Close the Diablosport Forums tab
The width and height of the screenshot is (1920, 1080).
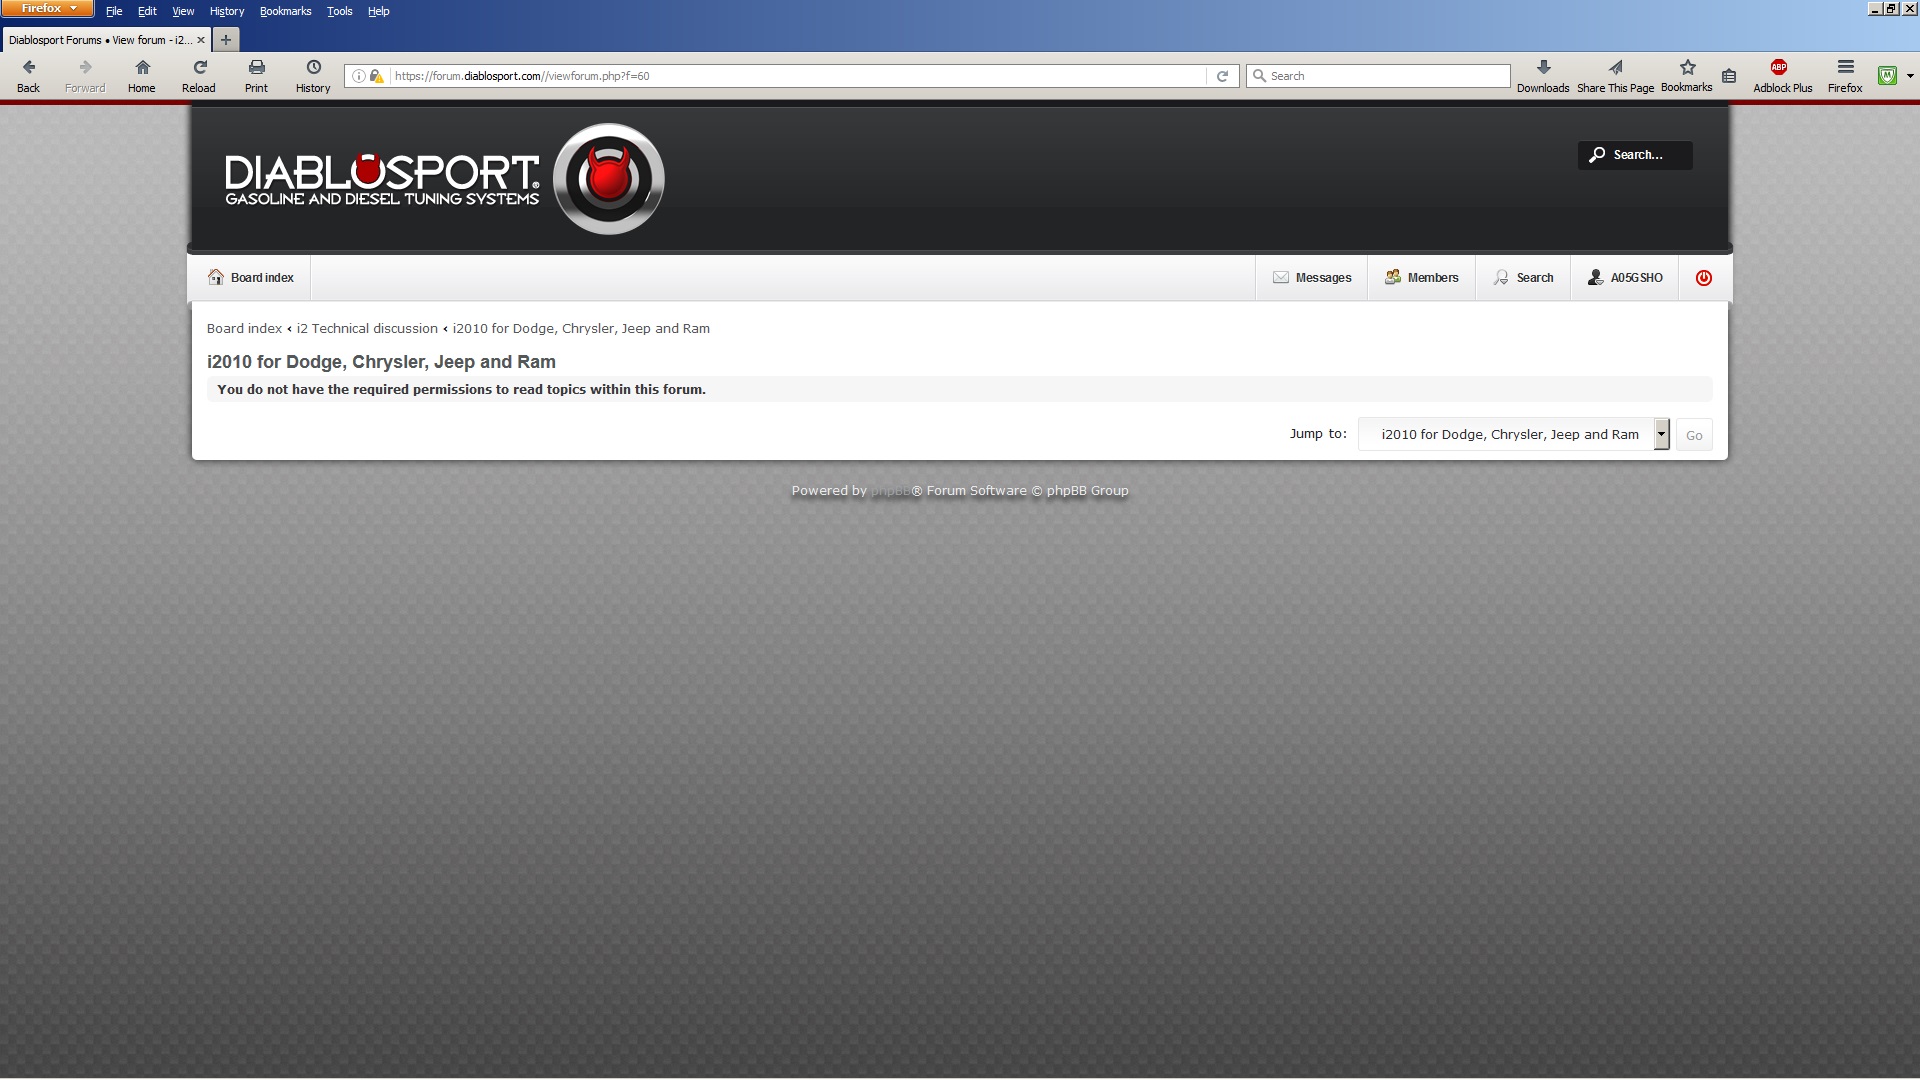[x=201, y=40]
